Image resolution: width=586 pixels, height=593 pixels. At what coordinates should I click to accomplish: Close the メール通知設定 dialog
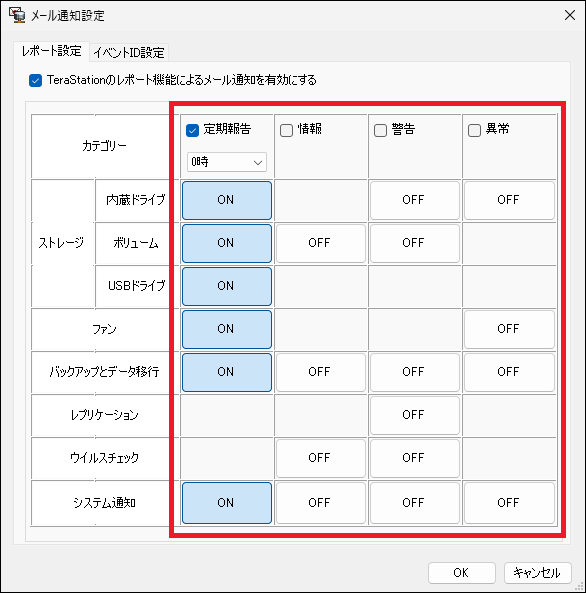pos(570,16)
